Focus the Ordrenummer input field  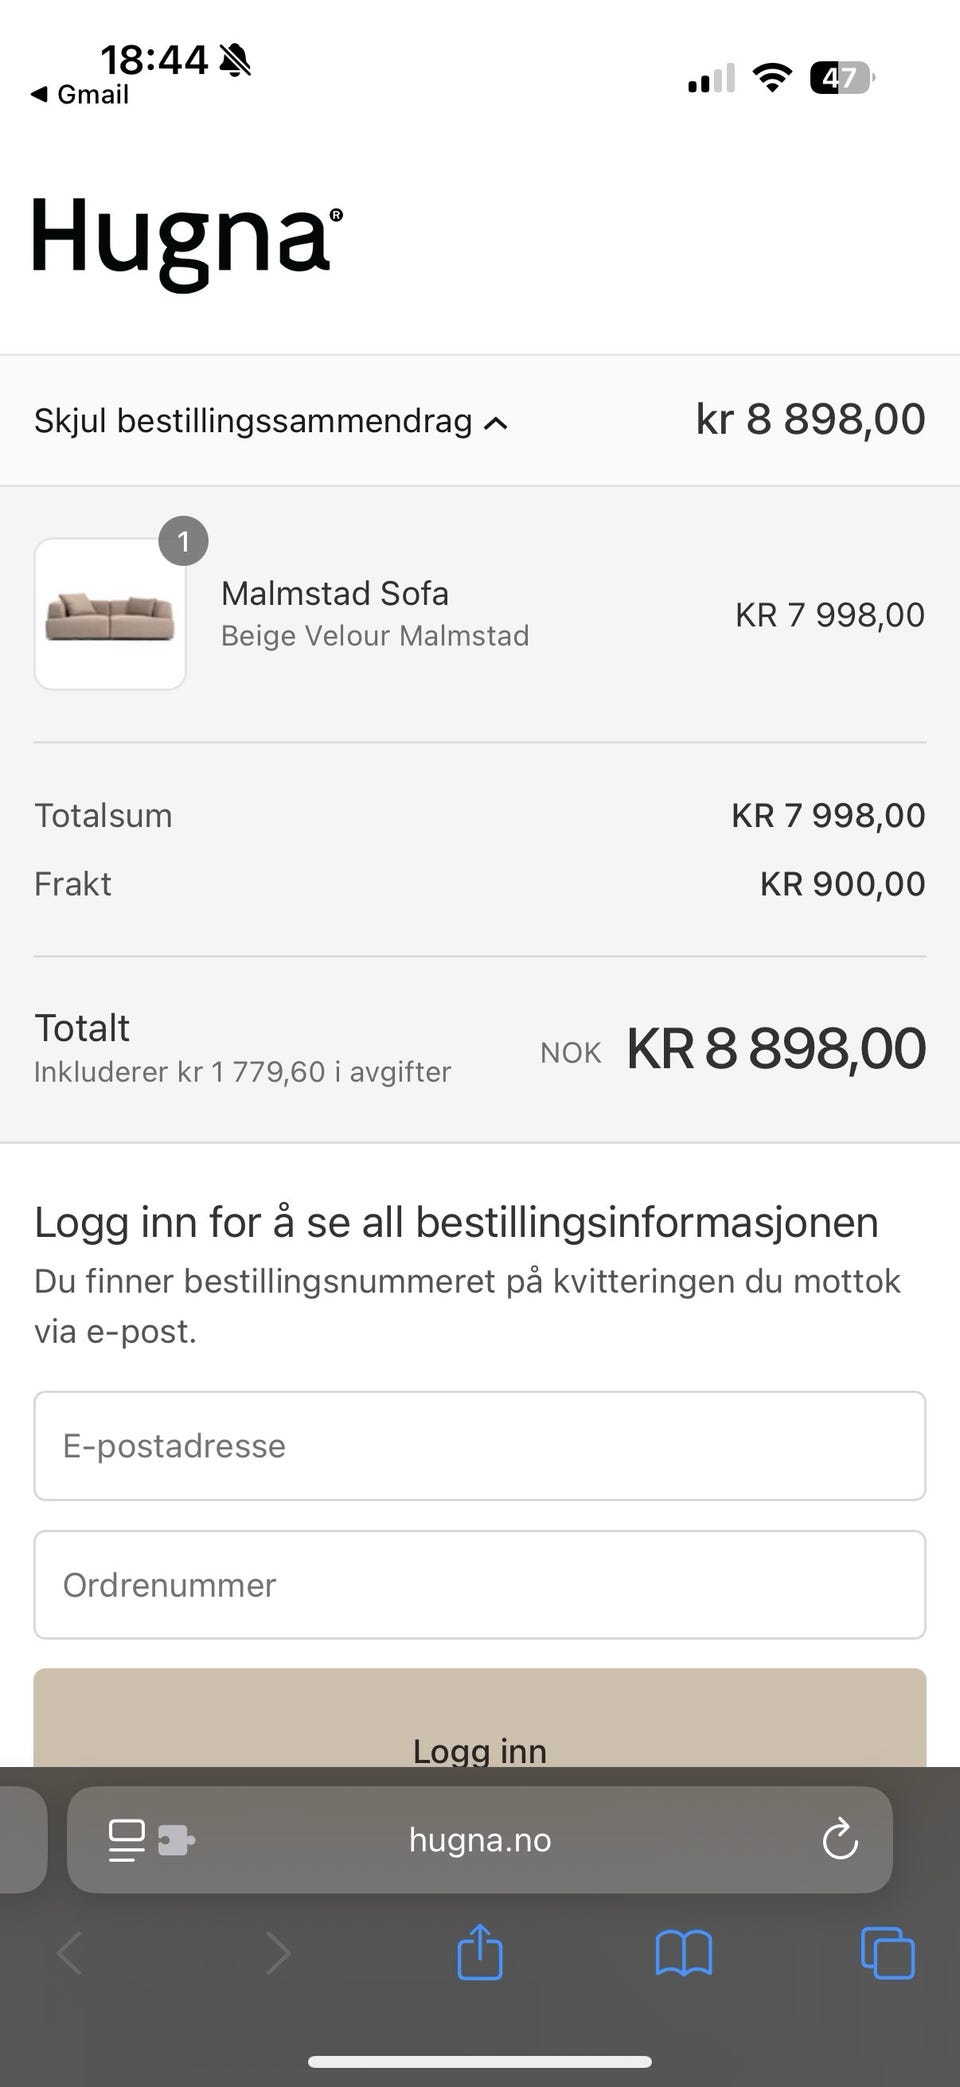click(480, 1585)
